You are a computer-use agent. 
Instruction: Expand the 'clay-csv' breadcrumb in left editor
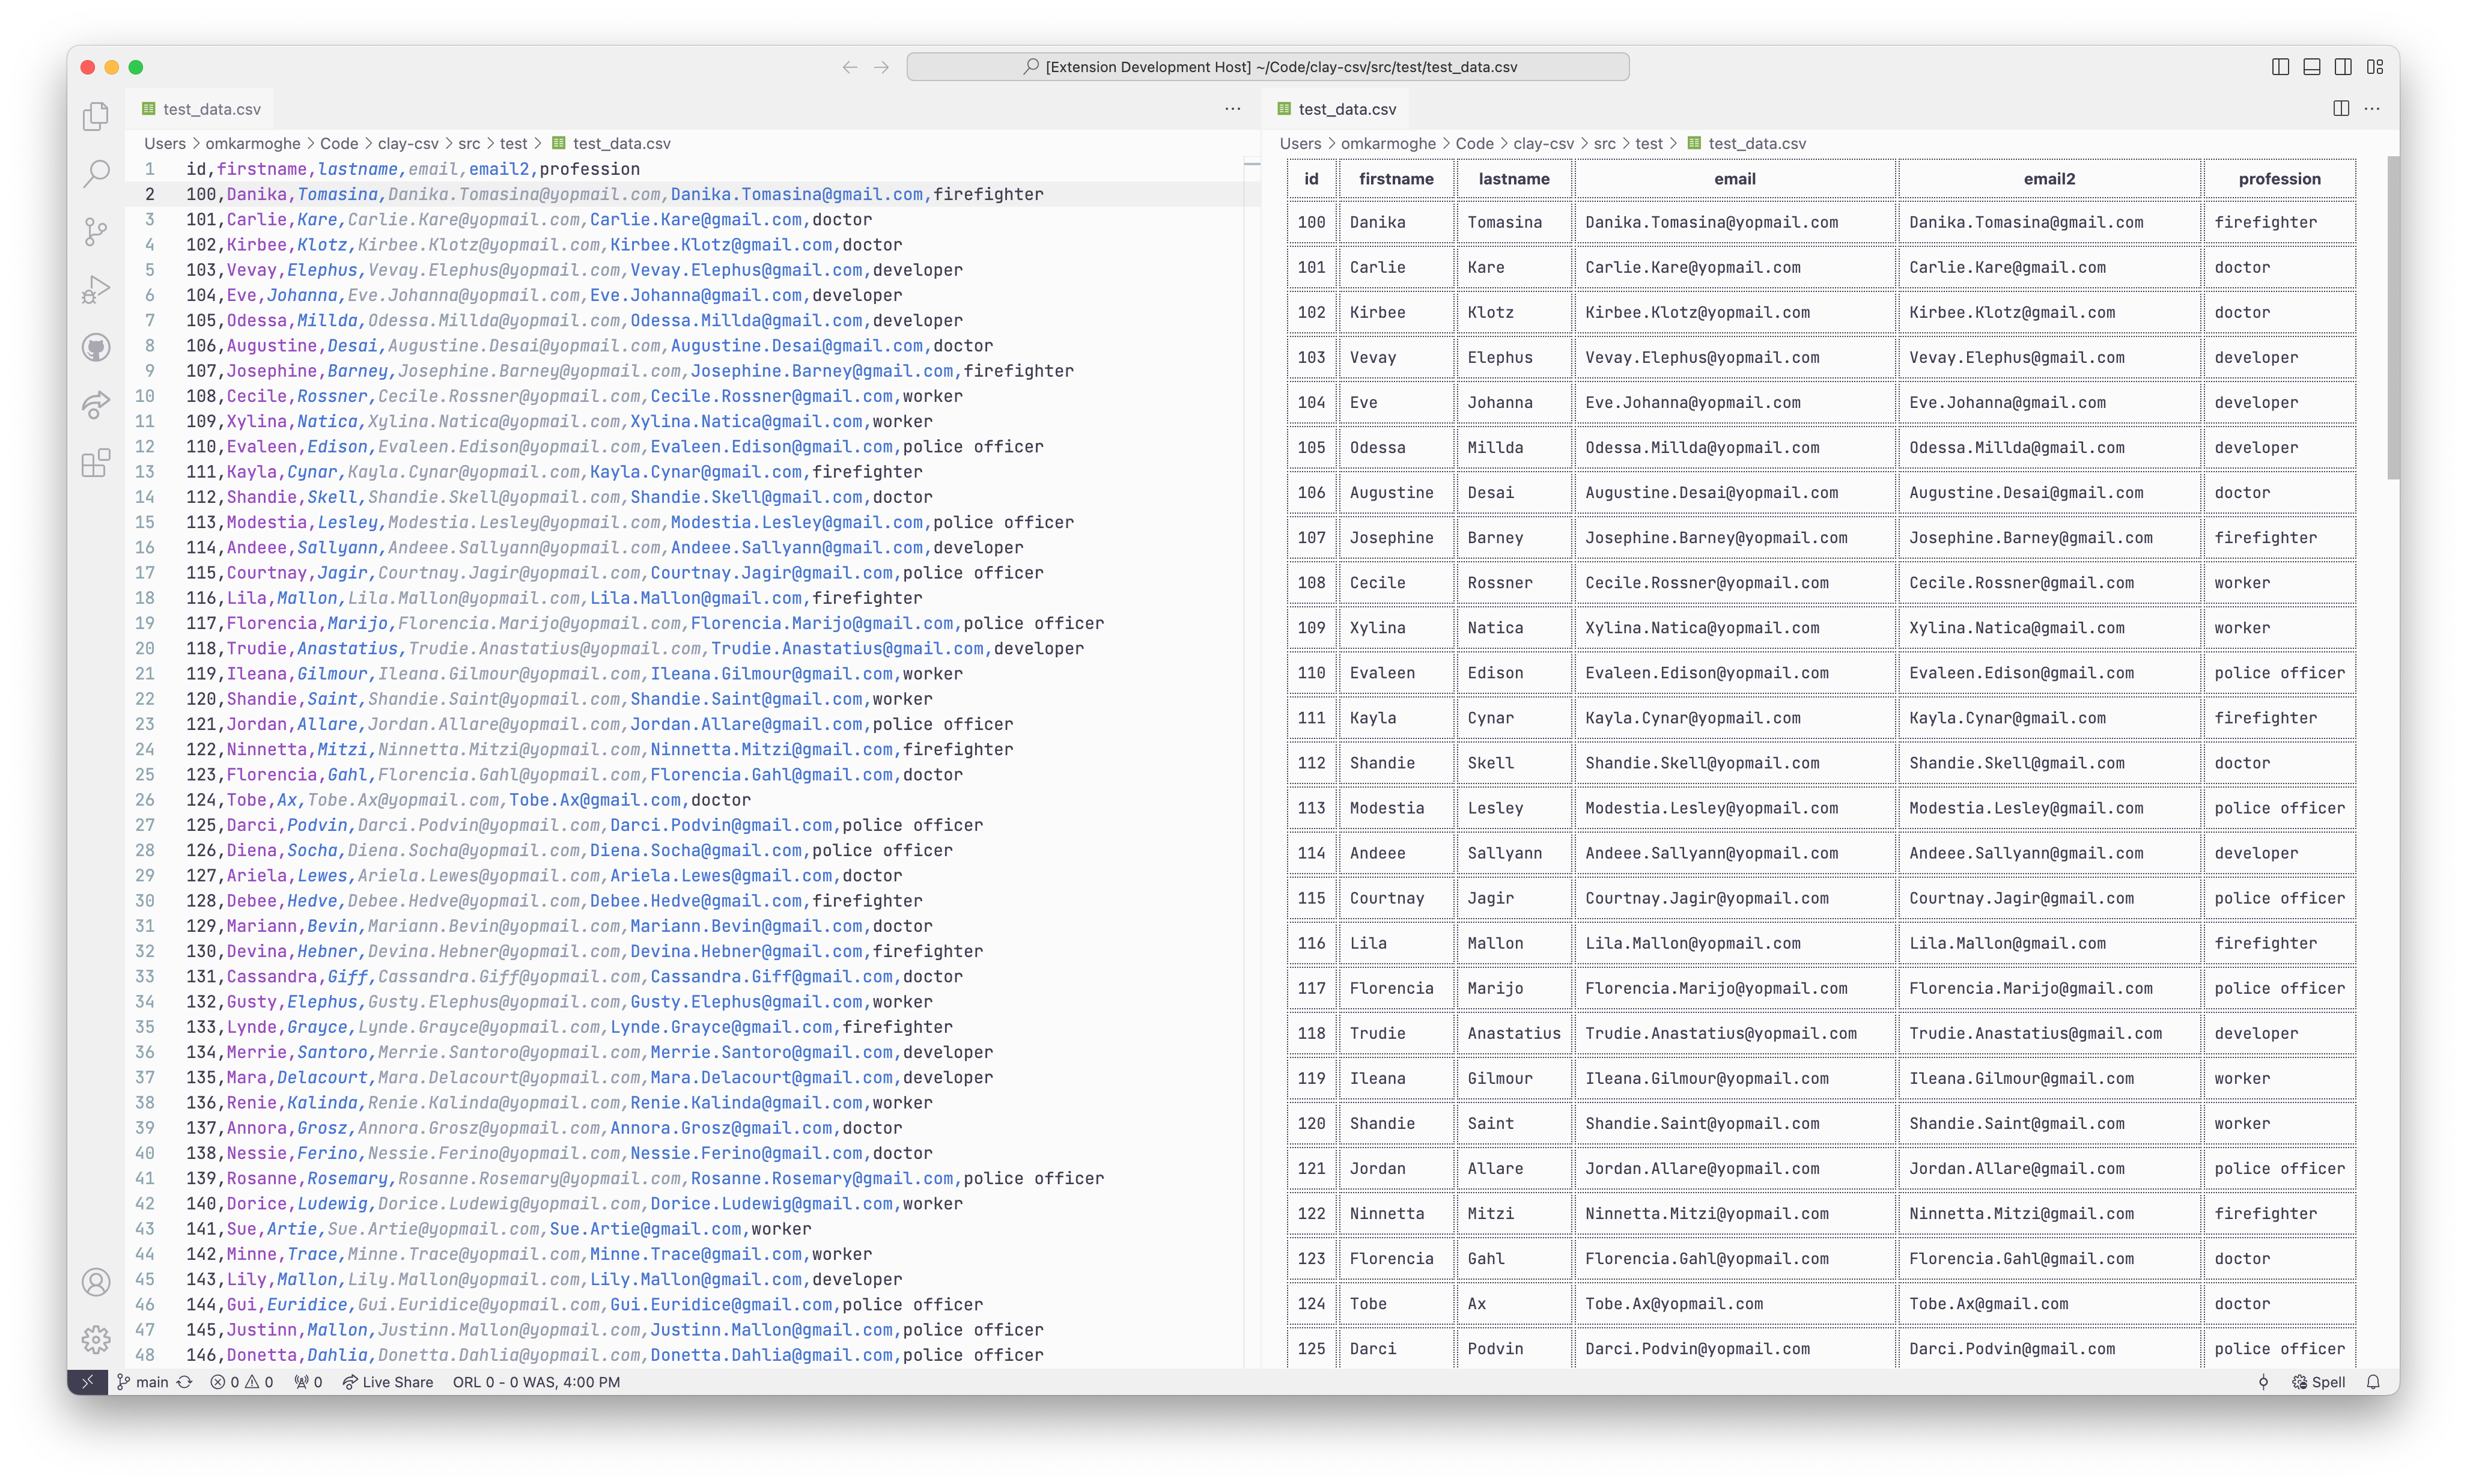[408, 143]
